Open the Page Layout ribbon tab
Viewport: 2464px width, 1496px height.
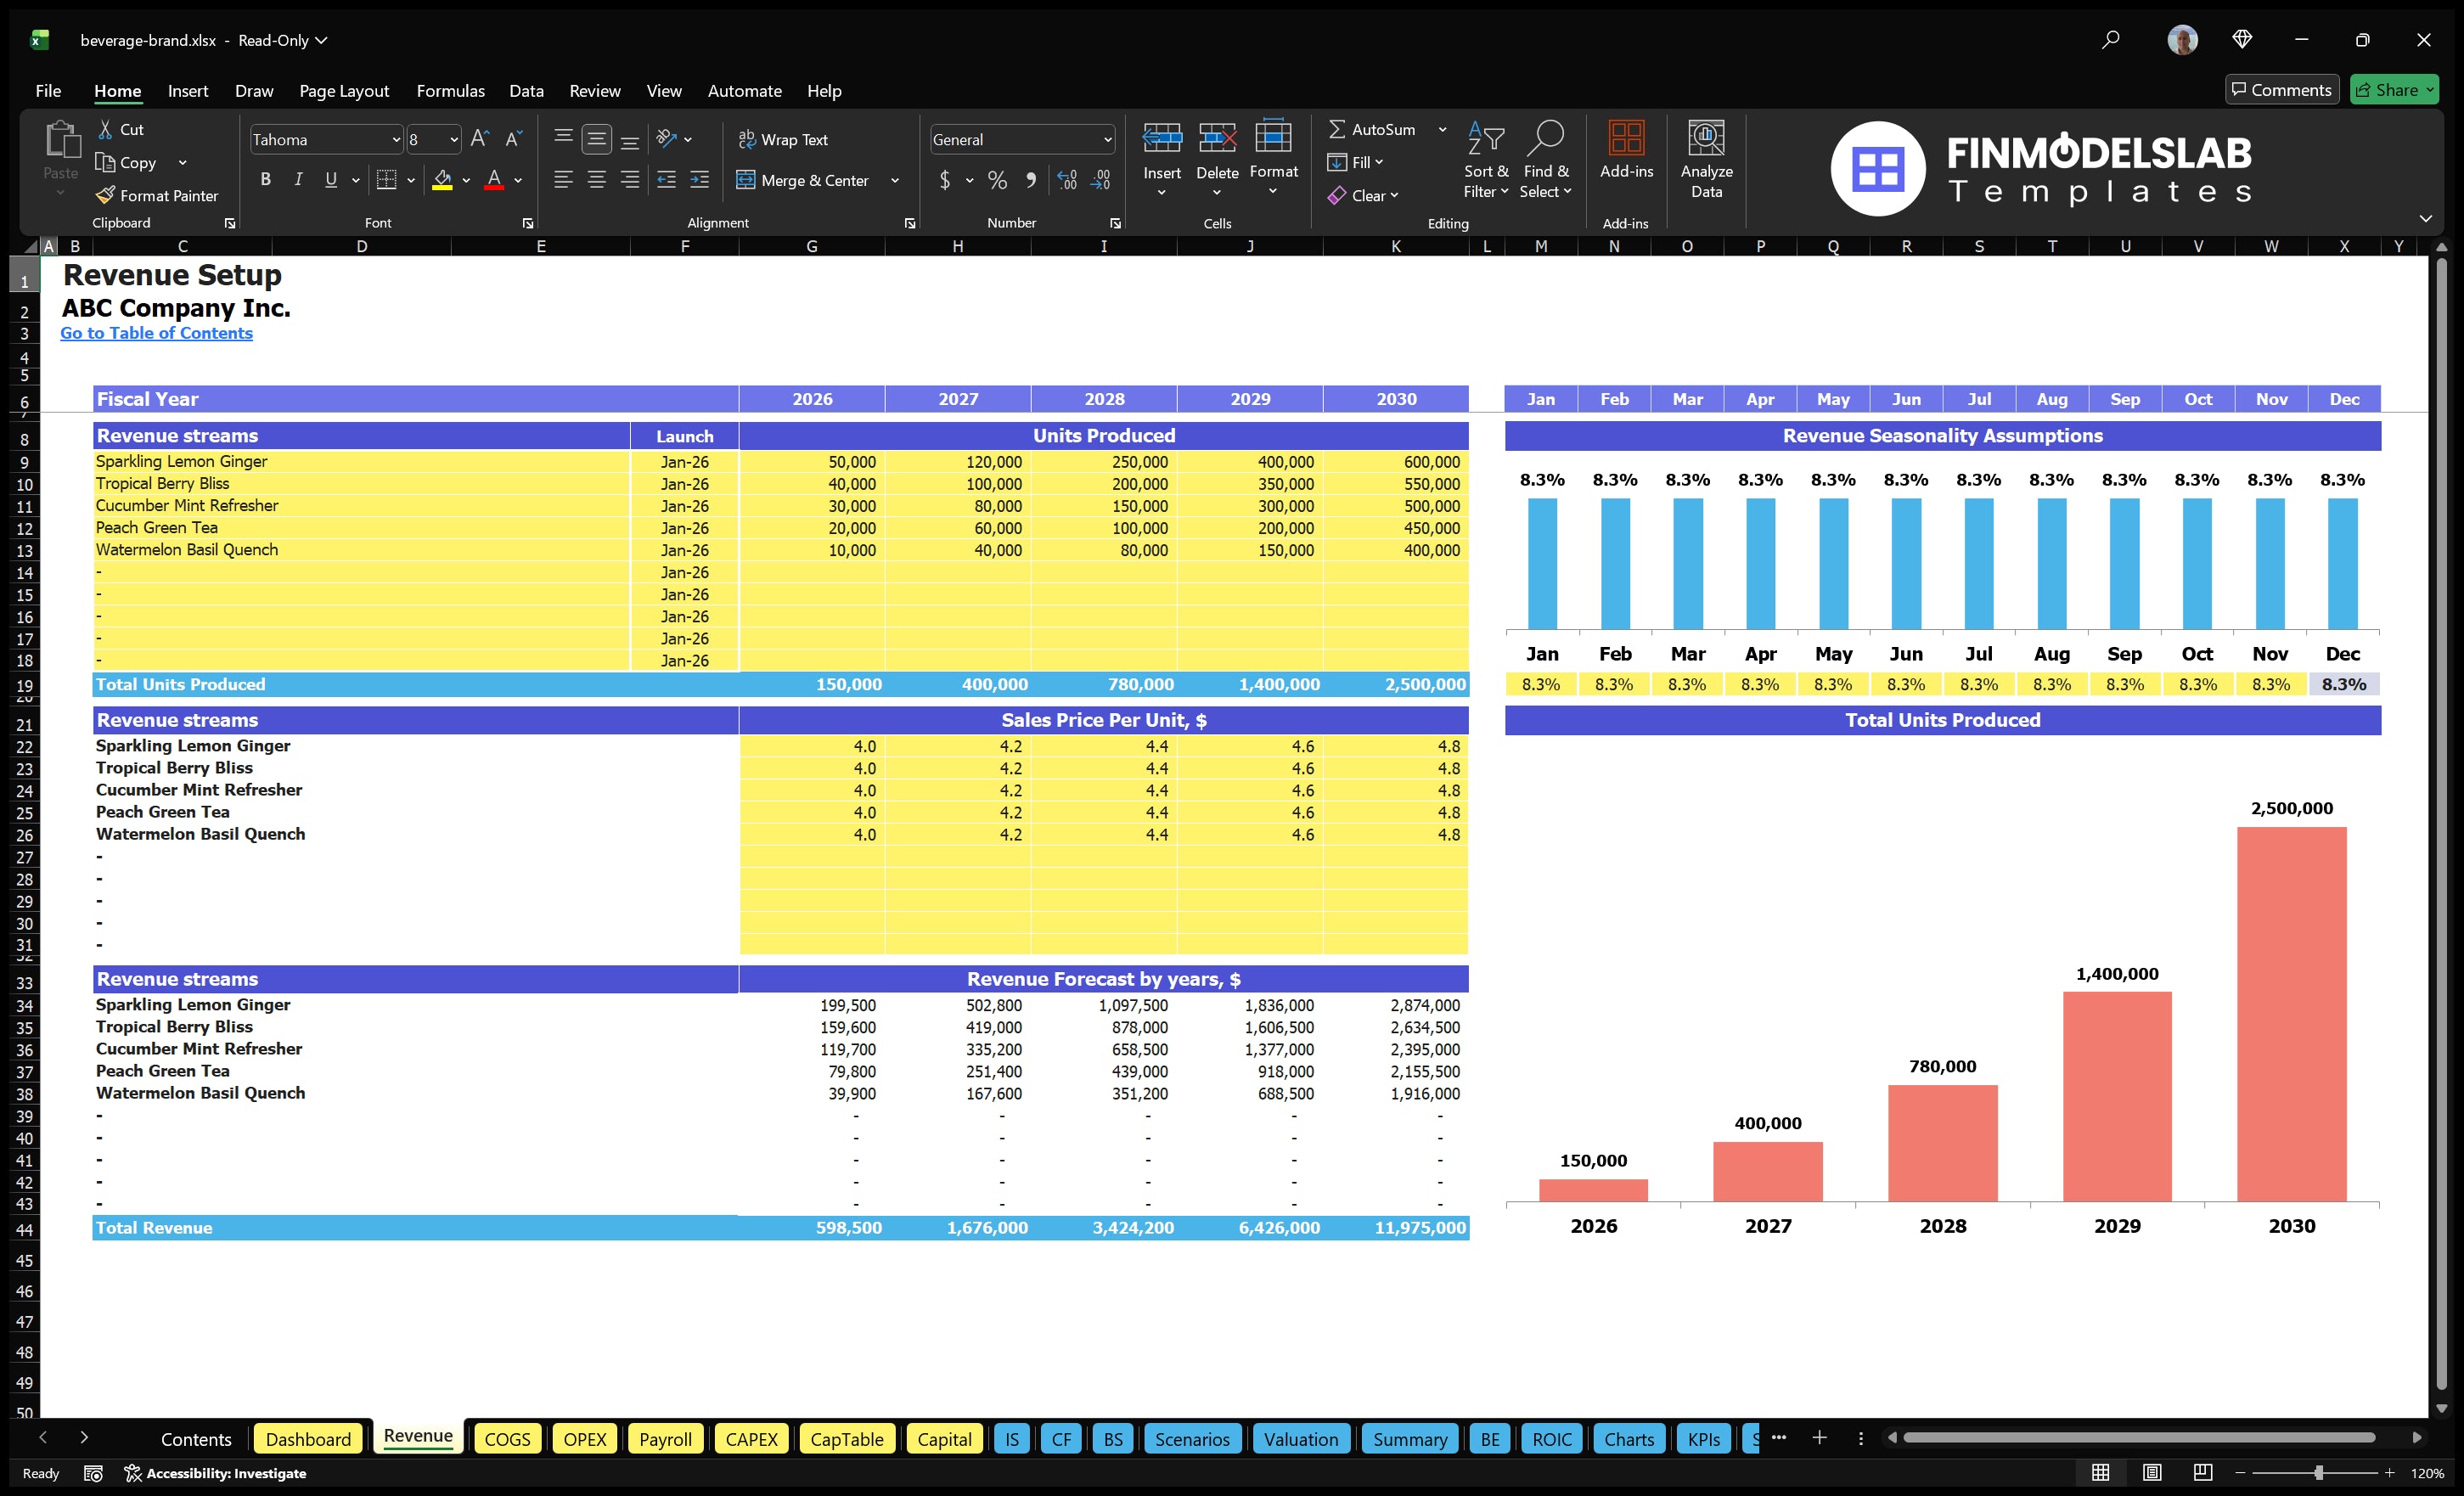[x=344, y=91]
